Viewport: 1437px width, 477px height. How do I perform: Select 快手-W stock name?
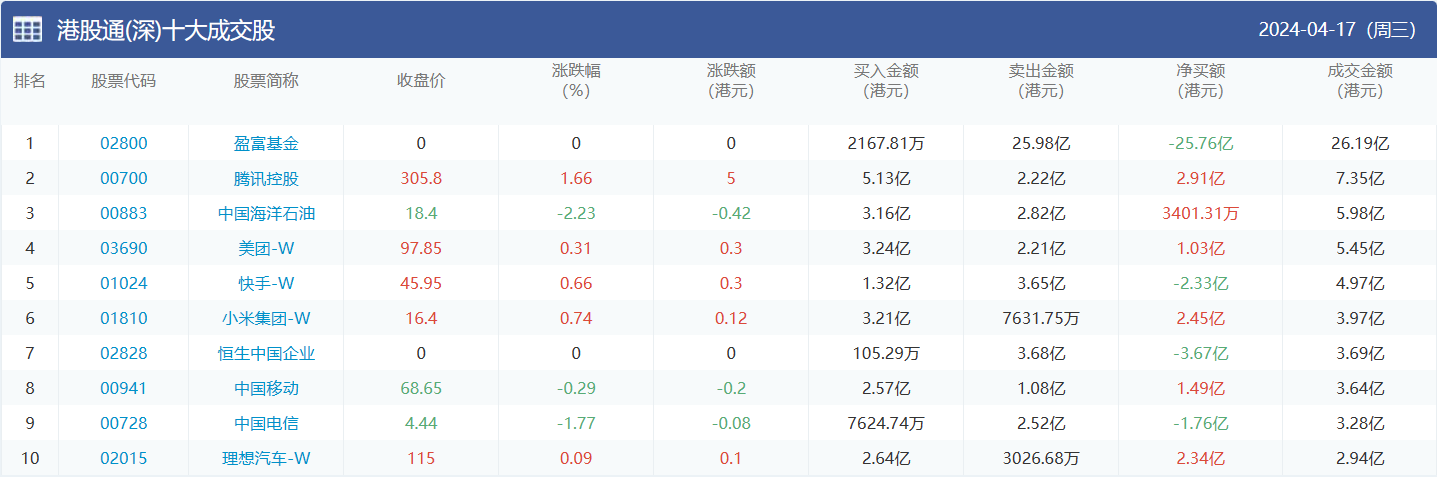click(x=266, y=284)
